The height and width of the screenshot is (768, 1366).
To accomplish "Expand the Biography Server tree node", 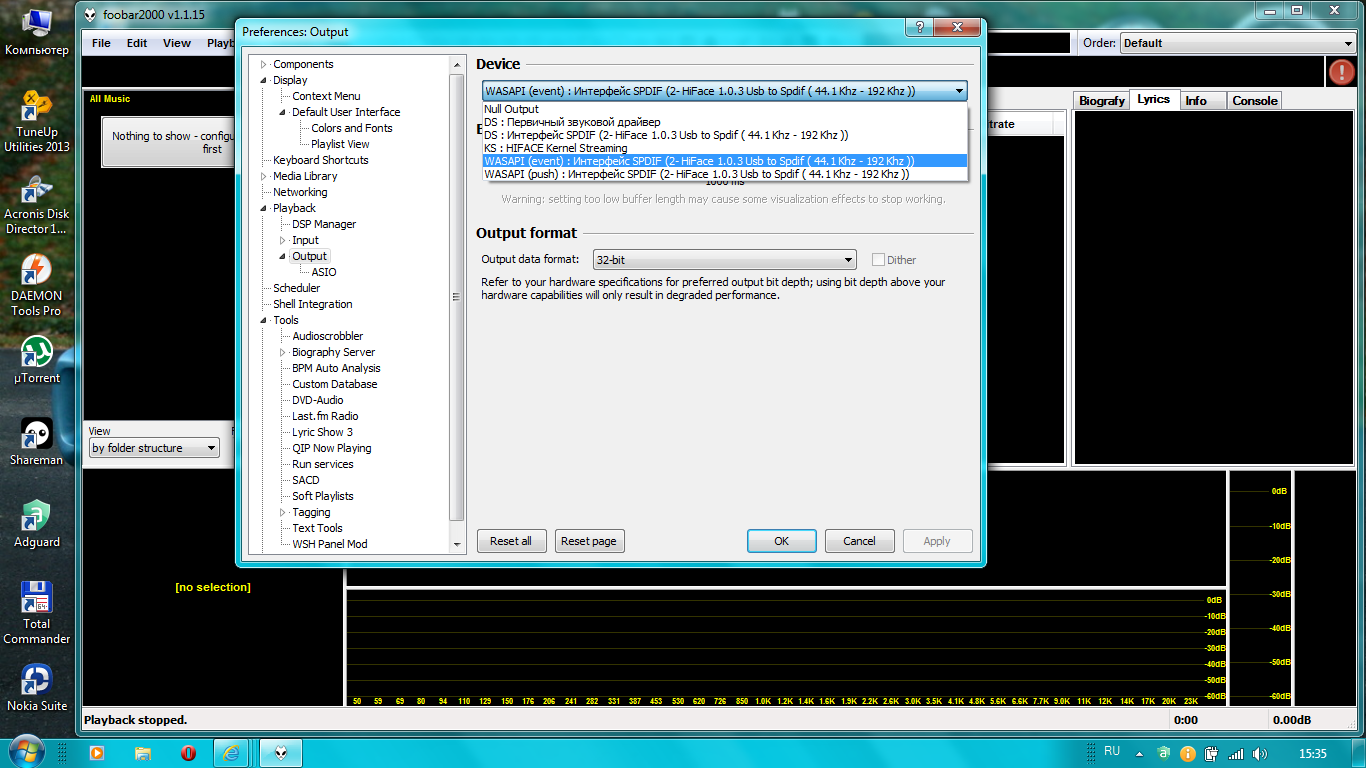I will point(283,352).
